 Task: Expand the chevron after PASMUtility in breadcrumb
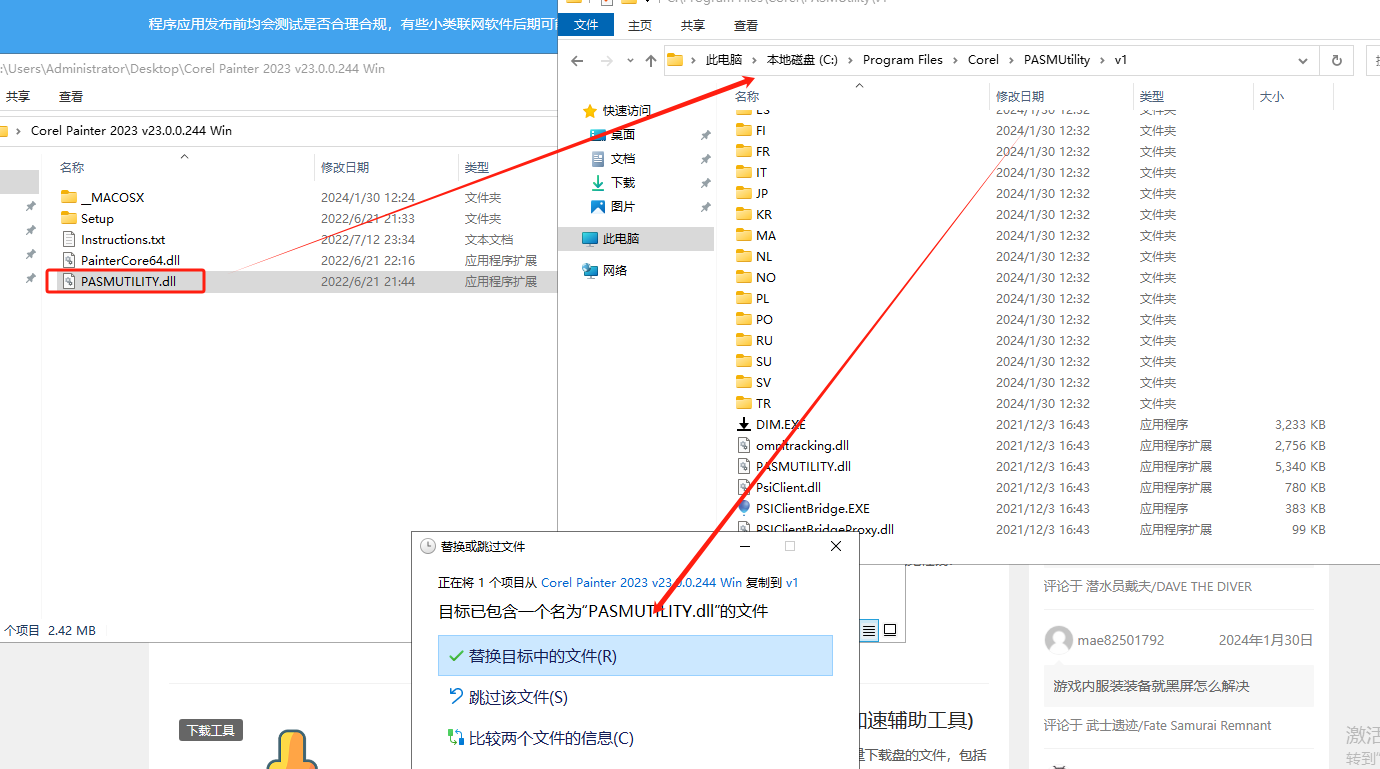click(1102, 60)
